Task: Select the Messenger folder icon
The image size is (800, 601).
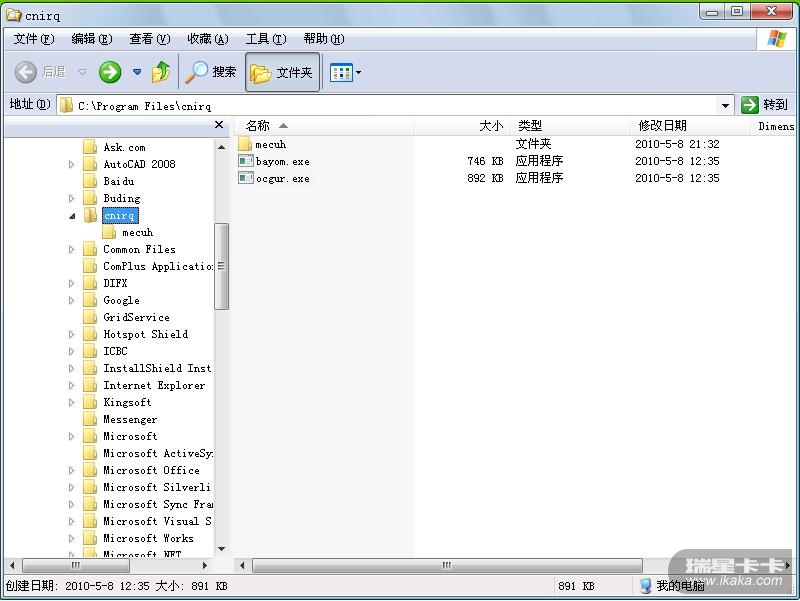Action: coord(90,419)
